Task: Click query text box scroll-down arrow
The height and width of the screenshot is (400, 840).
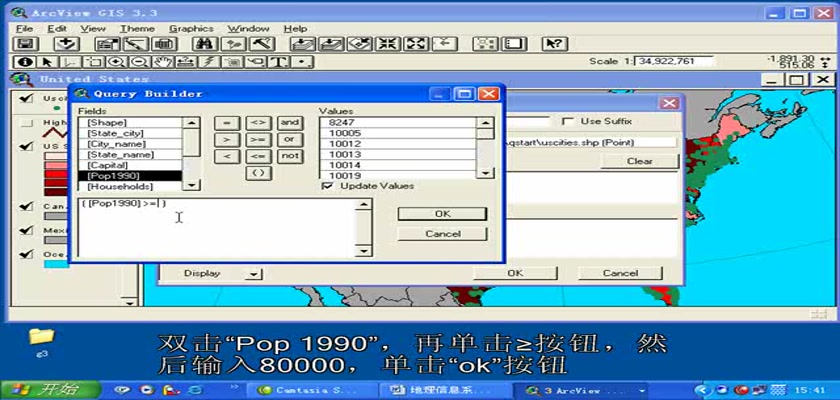Action: 364,251
